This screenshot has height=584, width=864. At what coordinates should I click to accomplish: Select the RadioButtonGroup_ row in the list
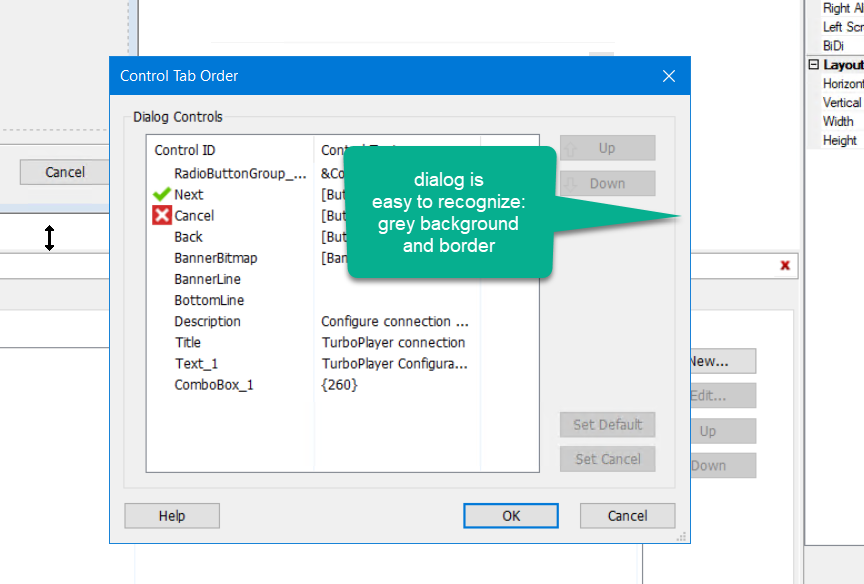click(x=240, y=173)
